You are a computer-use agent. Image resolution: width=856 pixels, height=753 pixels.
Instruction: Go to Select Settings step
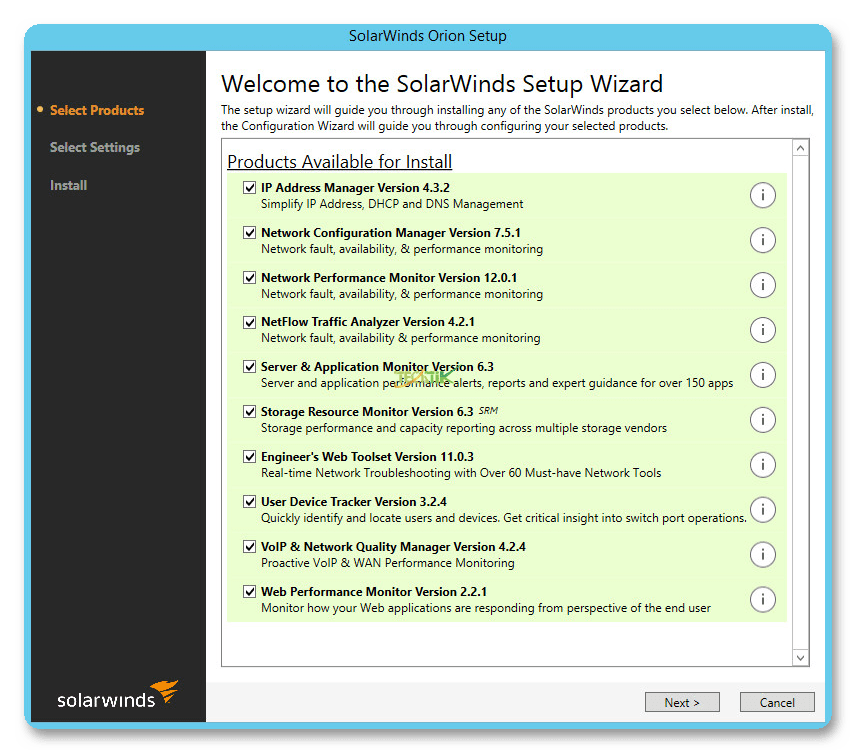point(95,148)
